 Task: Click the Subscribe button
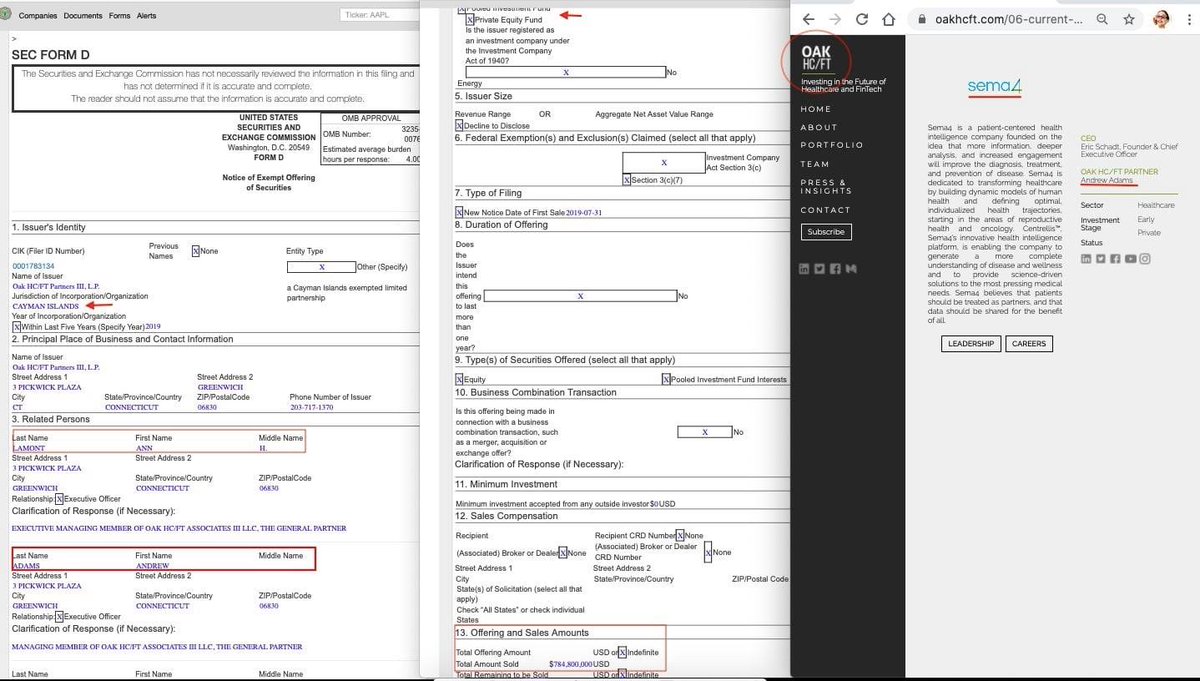coord(826,231)
